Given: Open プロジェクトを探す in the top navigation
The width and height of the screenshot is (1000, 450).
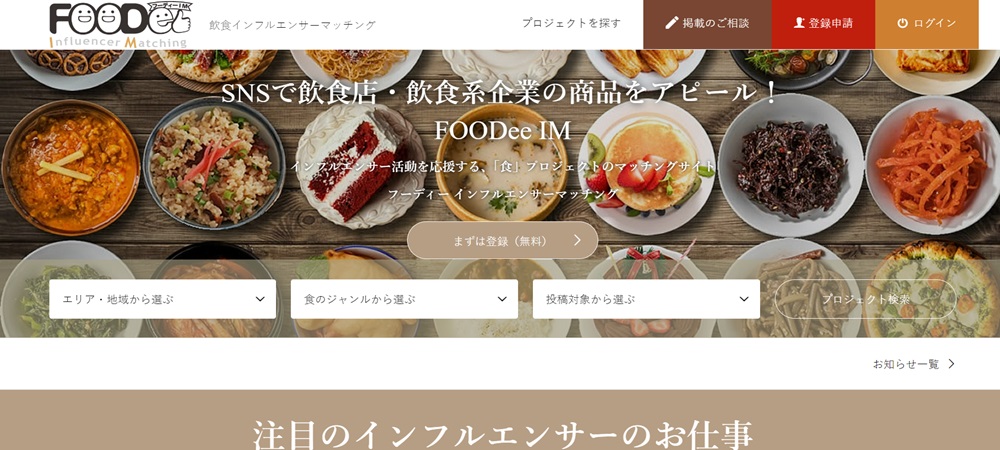Looking at the screenshot, I should [x=571, y=23].
